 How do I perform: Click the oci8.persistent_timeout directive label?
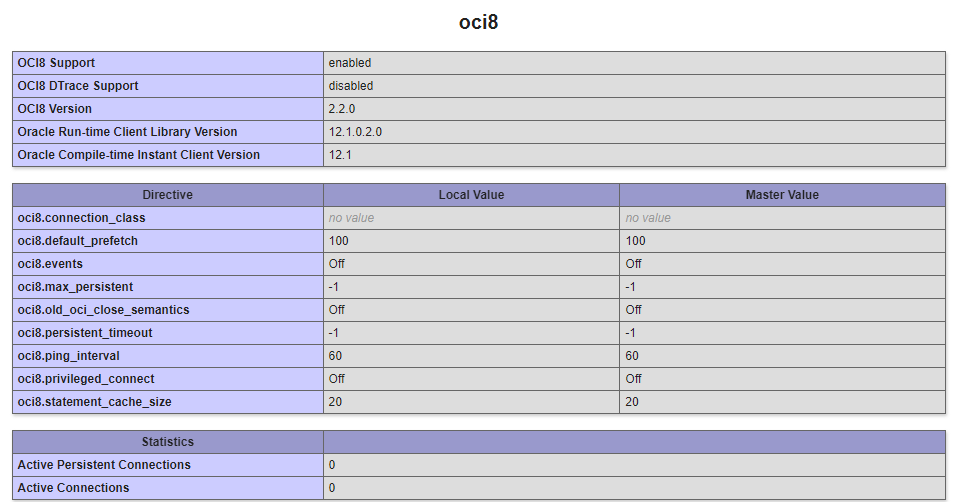[x=85, y=333]
